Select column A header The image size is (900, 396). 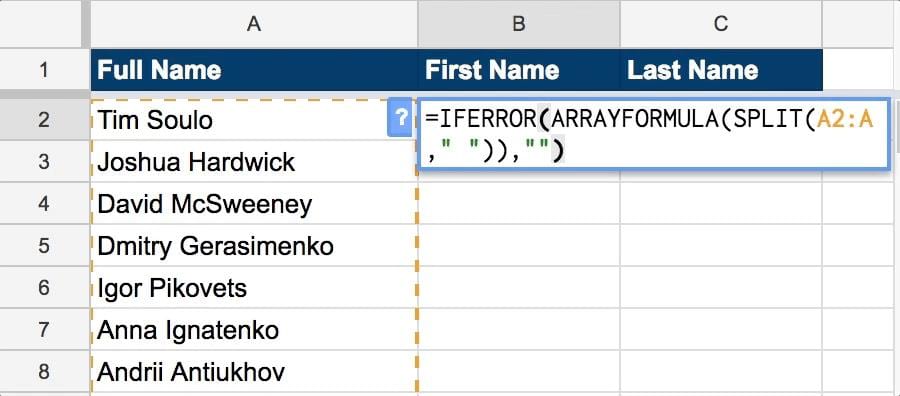tap(254, 24)
